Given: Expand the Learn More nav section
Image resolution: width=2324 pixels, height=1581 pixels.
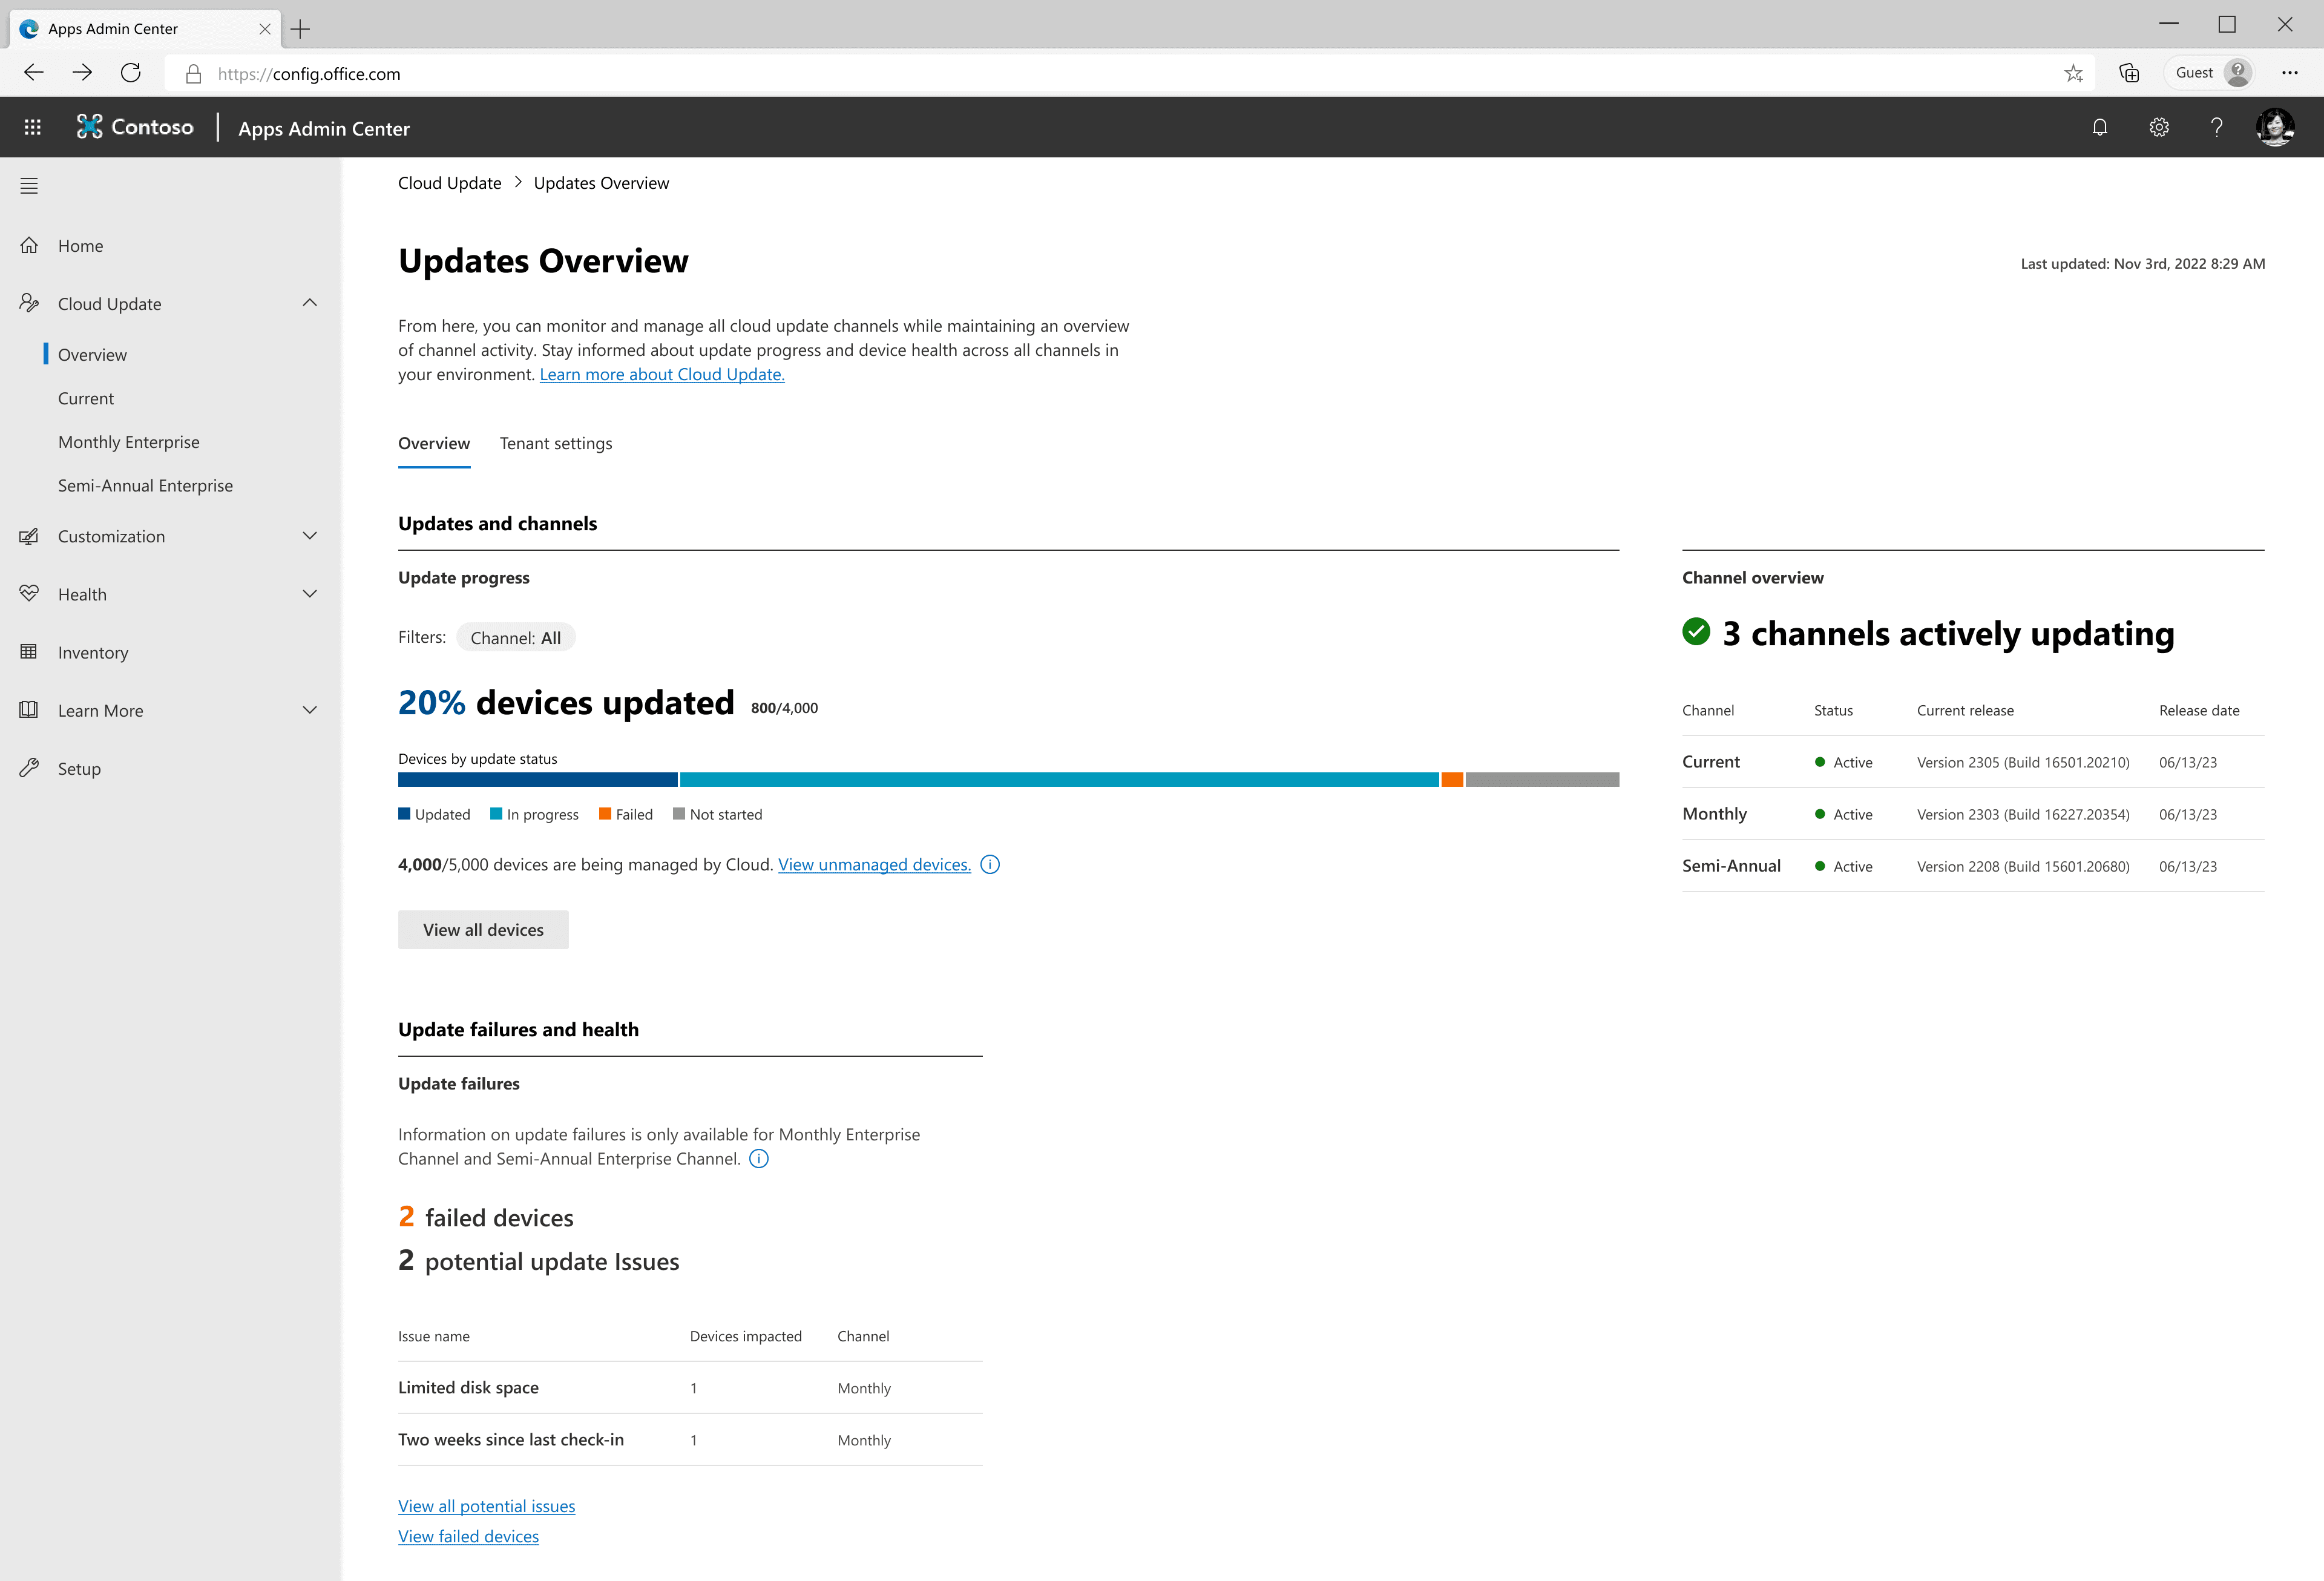Looking at the screenshot, I should (310, 710).
